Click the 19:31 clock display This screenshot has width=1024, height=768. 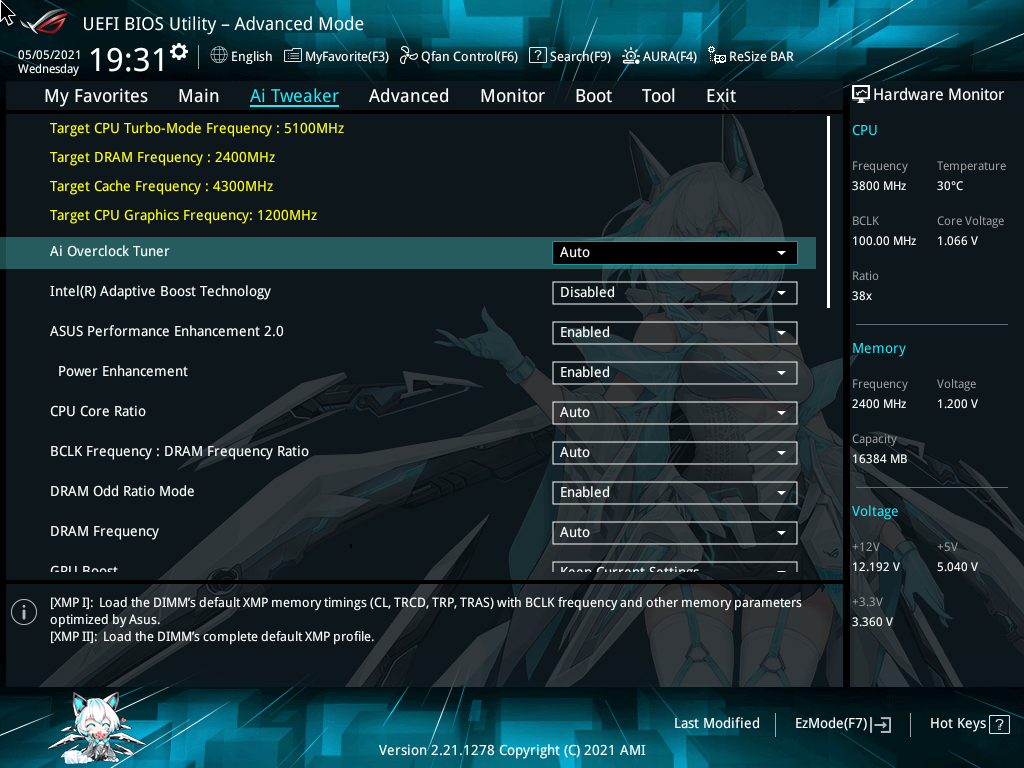(x=128, y=59)
